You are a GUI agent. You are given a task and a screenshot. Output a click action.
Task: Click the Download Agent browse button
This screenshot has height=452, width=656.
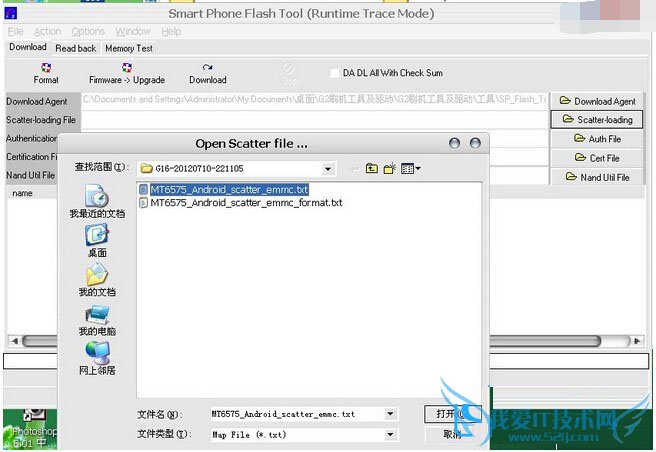click(x=597, y=101)
